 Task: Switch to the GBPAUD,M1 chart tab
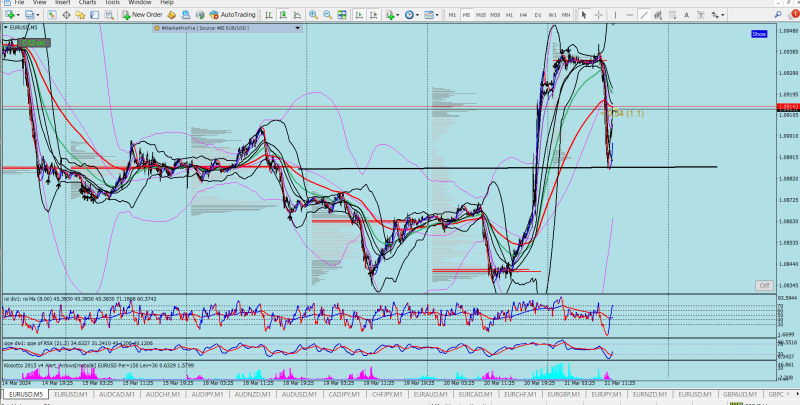click(740, 394)
